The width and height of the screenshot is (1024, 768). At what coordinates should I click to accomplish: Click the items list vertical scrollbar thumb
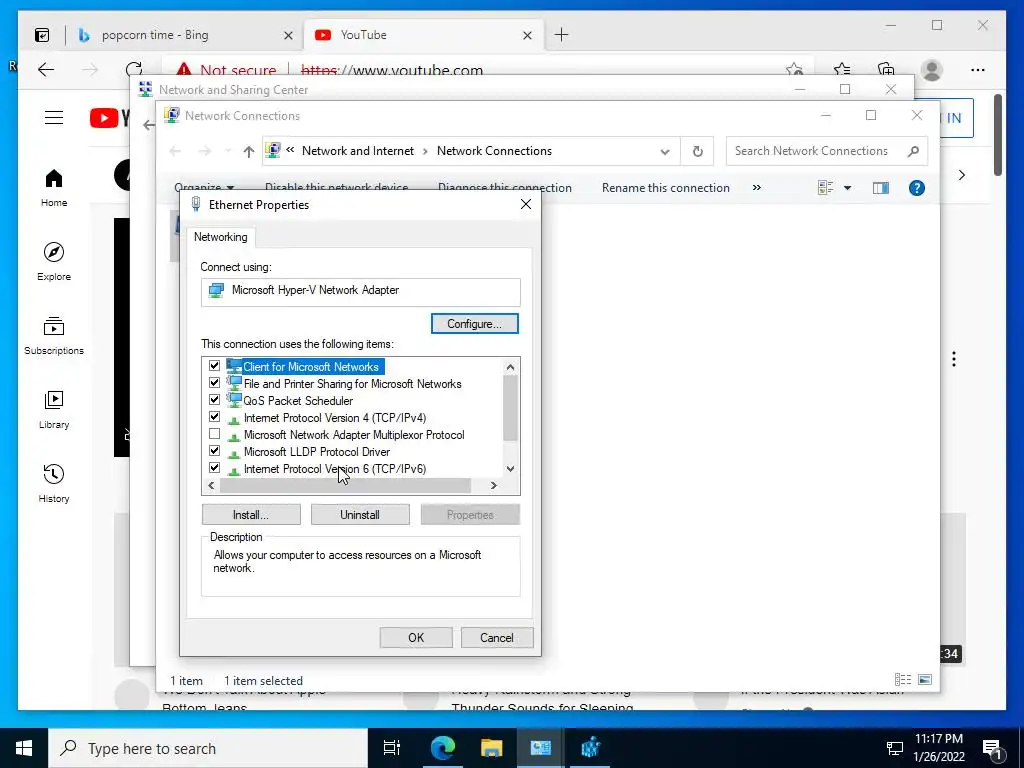pos(511,409)
